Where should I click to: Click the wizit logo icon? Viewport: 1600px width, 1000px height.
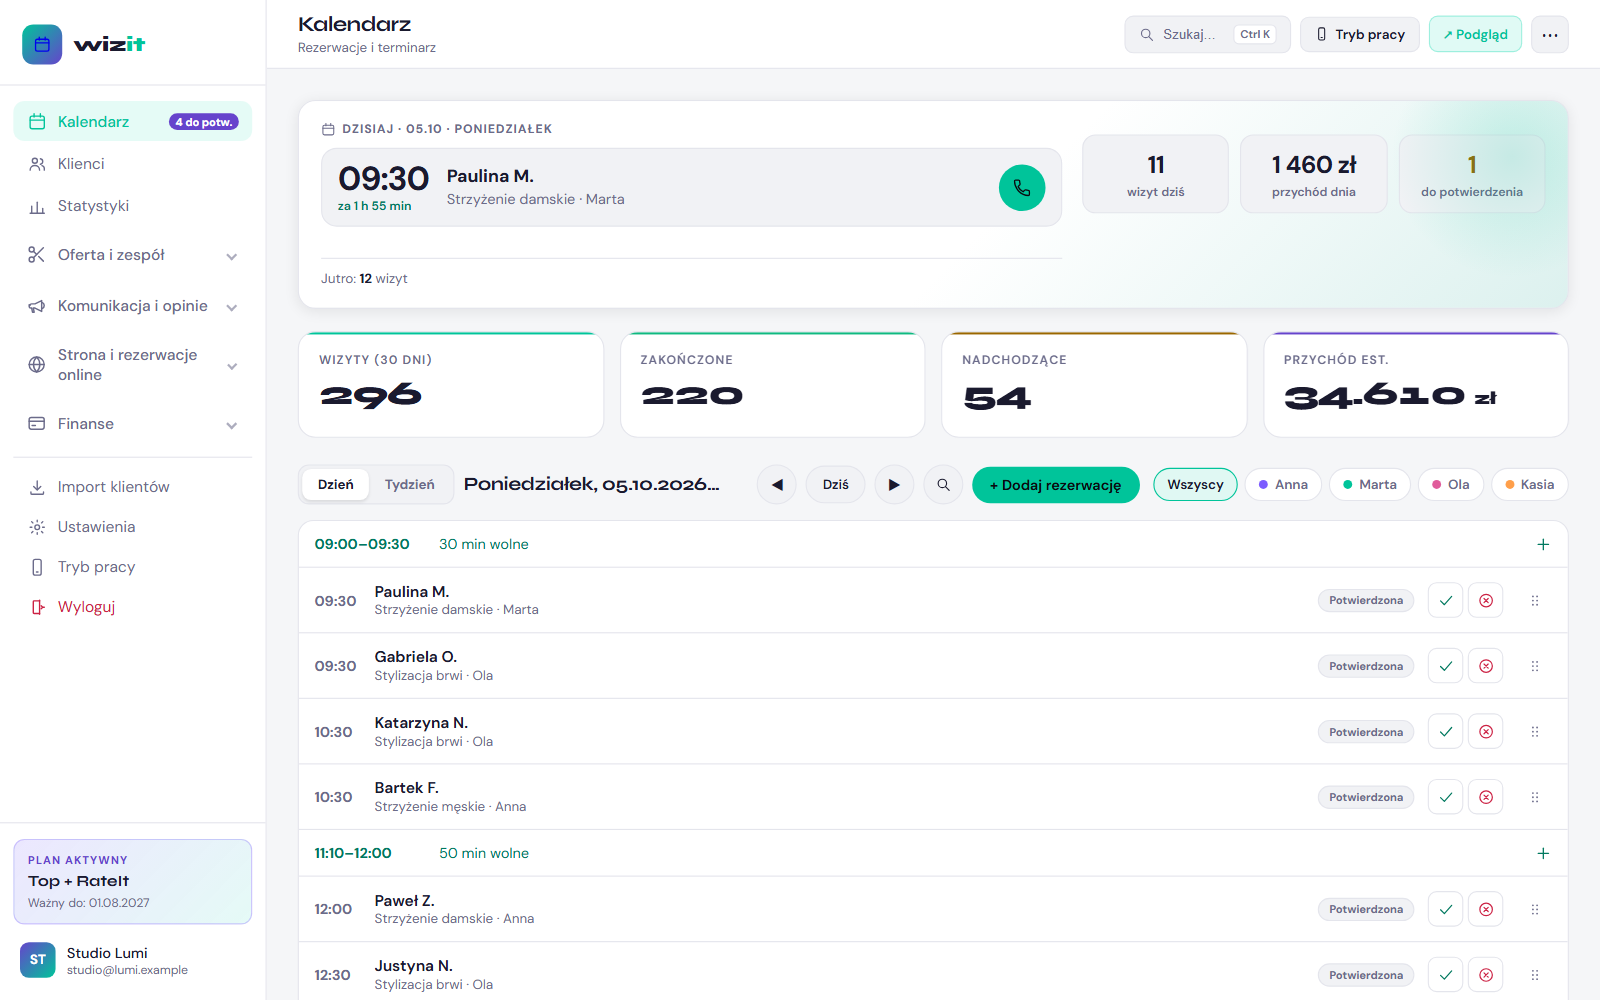42,44
